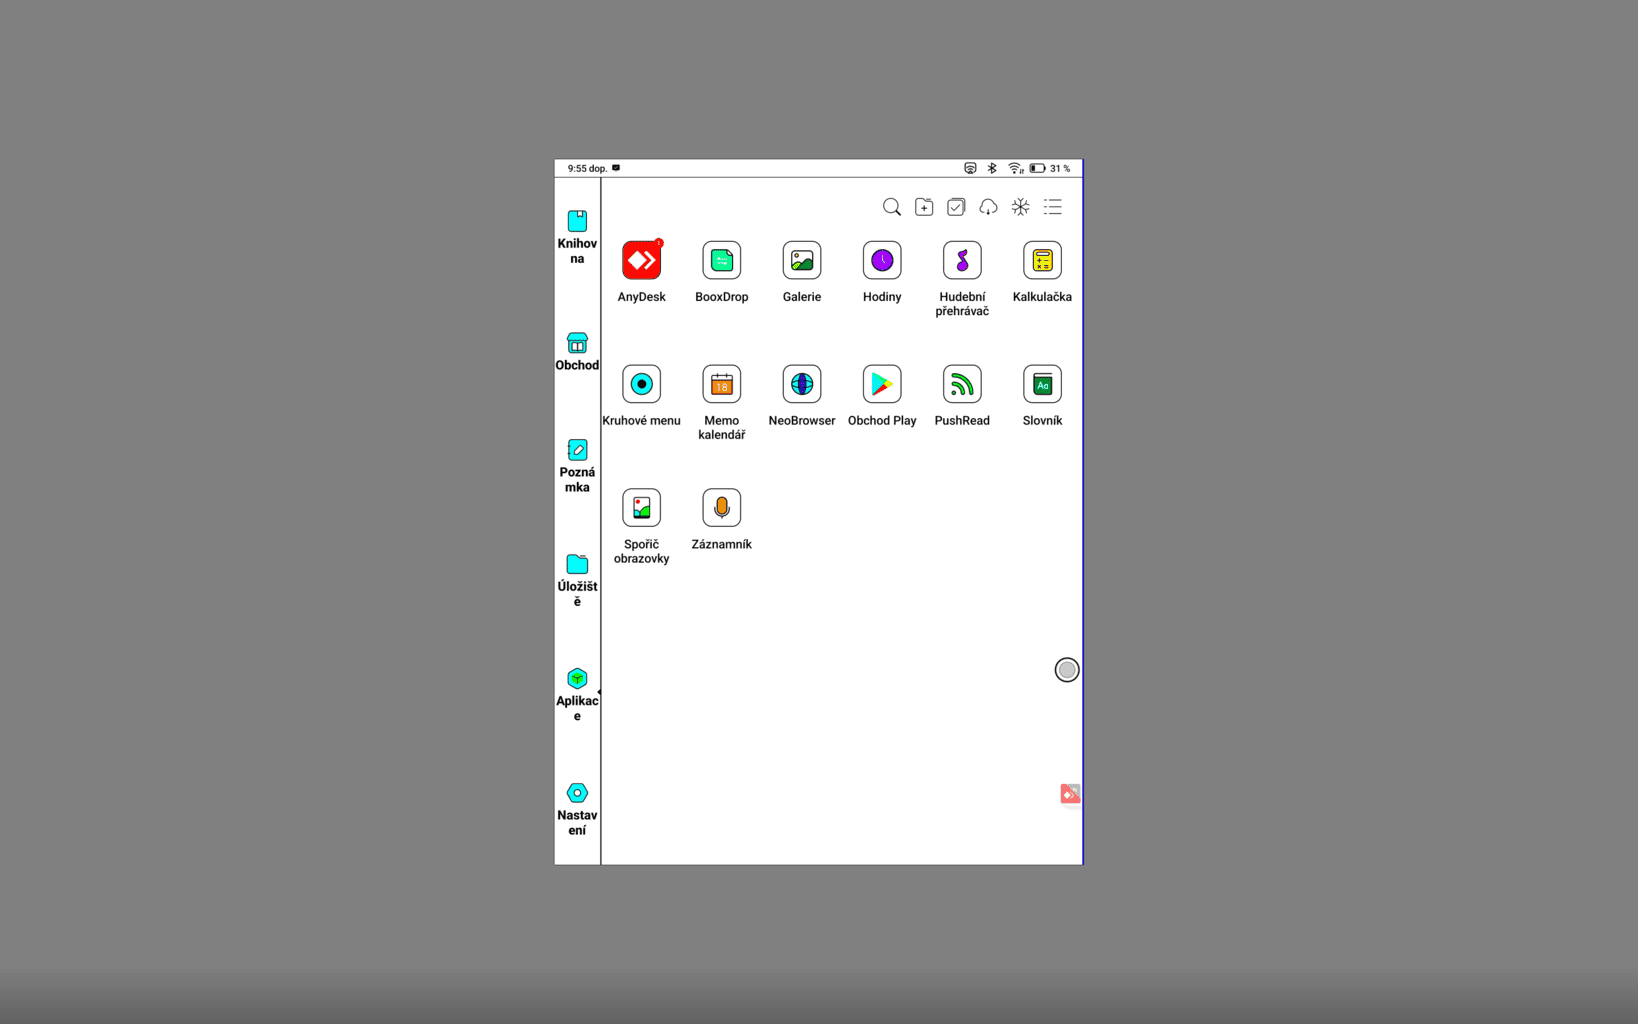The image size is (1638, 1024).
Task: Open the Kalkulačka calculator
Action: tap(1041, 261)
